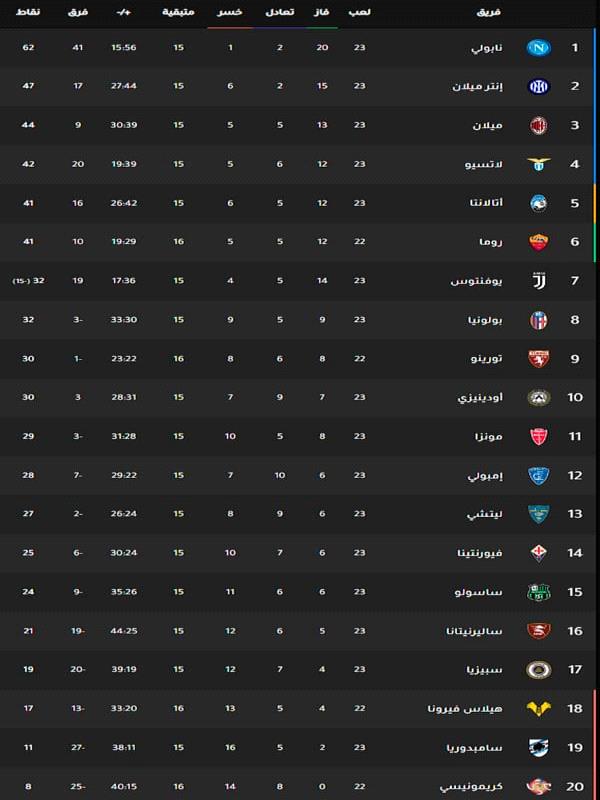
Task: Open the Sampdoria crest icon
Action: pos(539,747)
